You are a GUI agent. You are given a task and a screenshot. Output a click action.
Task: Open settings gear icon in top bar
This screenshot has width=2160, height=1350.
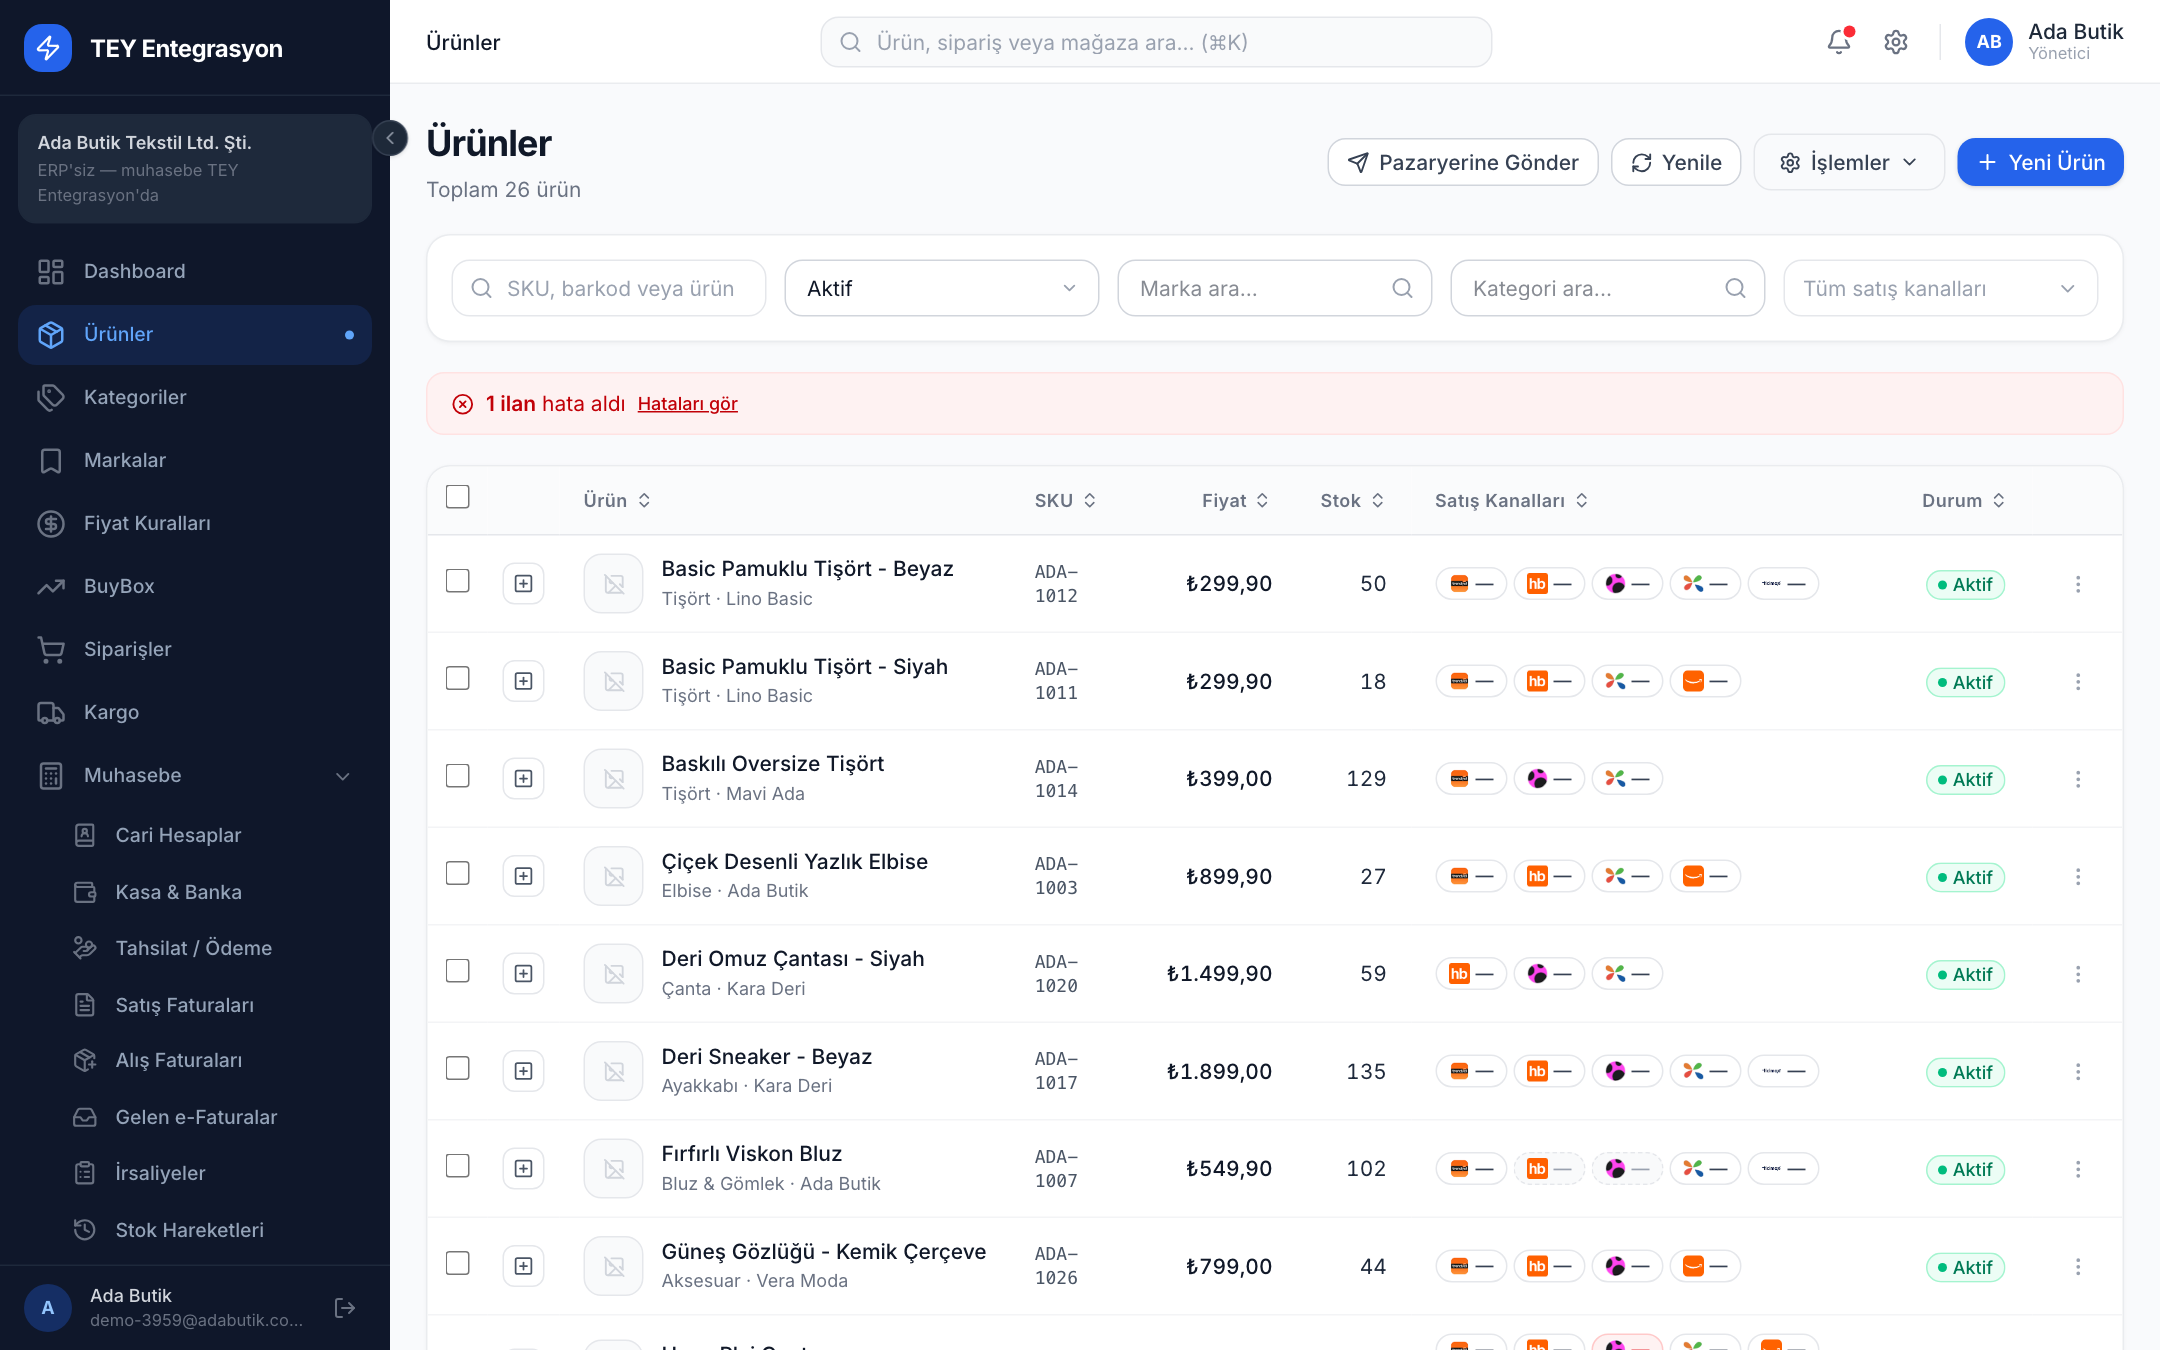[x=1895, y=42]
